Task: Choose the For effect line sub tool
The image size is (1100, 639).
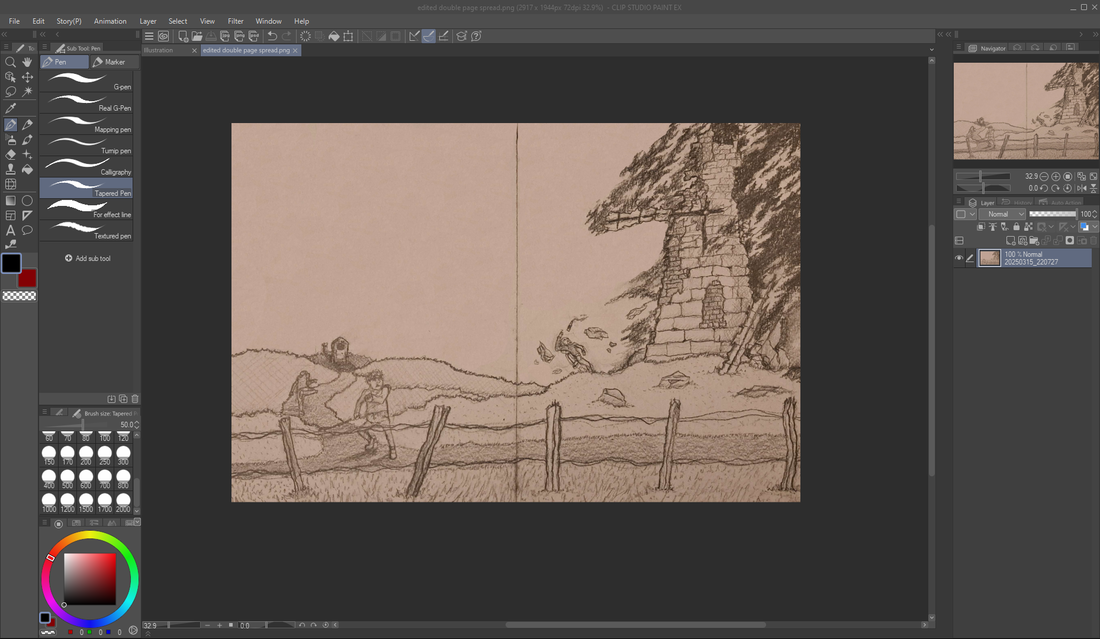Action: tap(86, 209)
